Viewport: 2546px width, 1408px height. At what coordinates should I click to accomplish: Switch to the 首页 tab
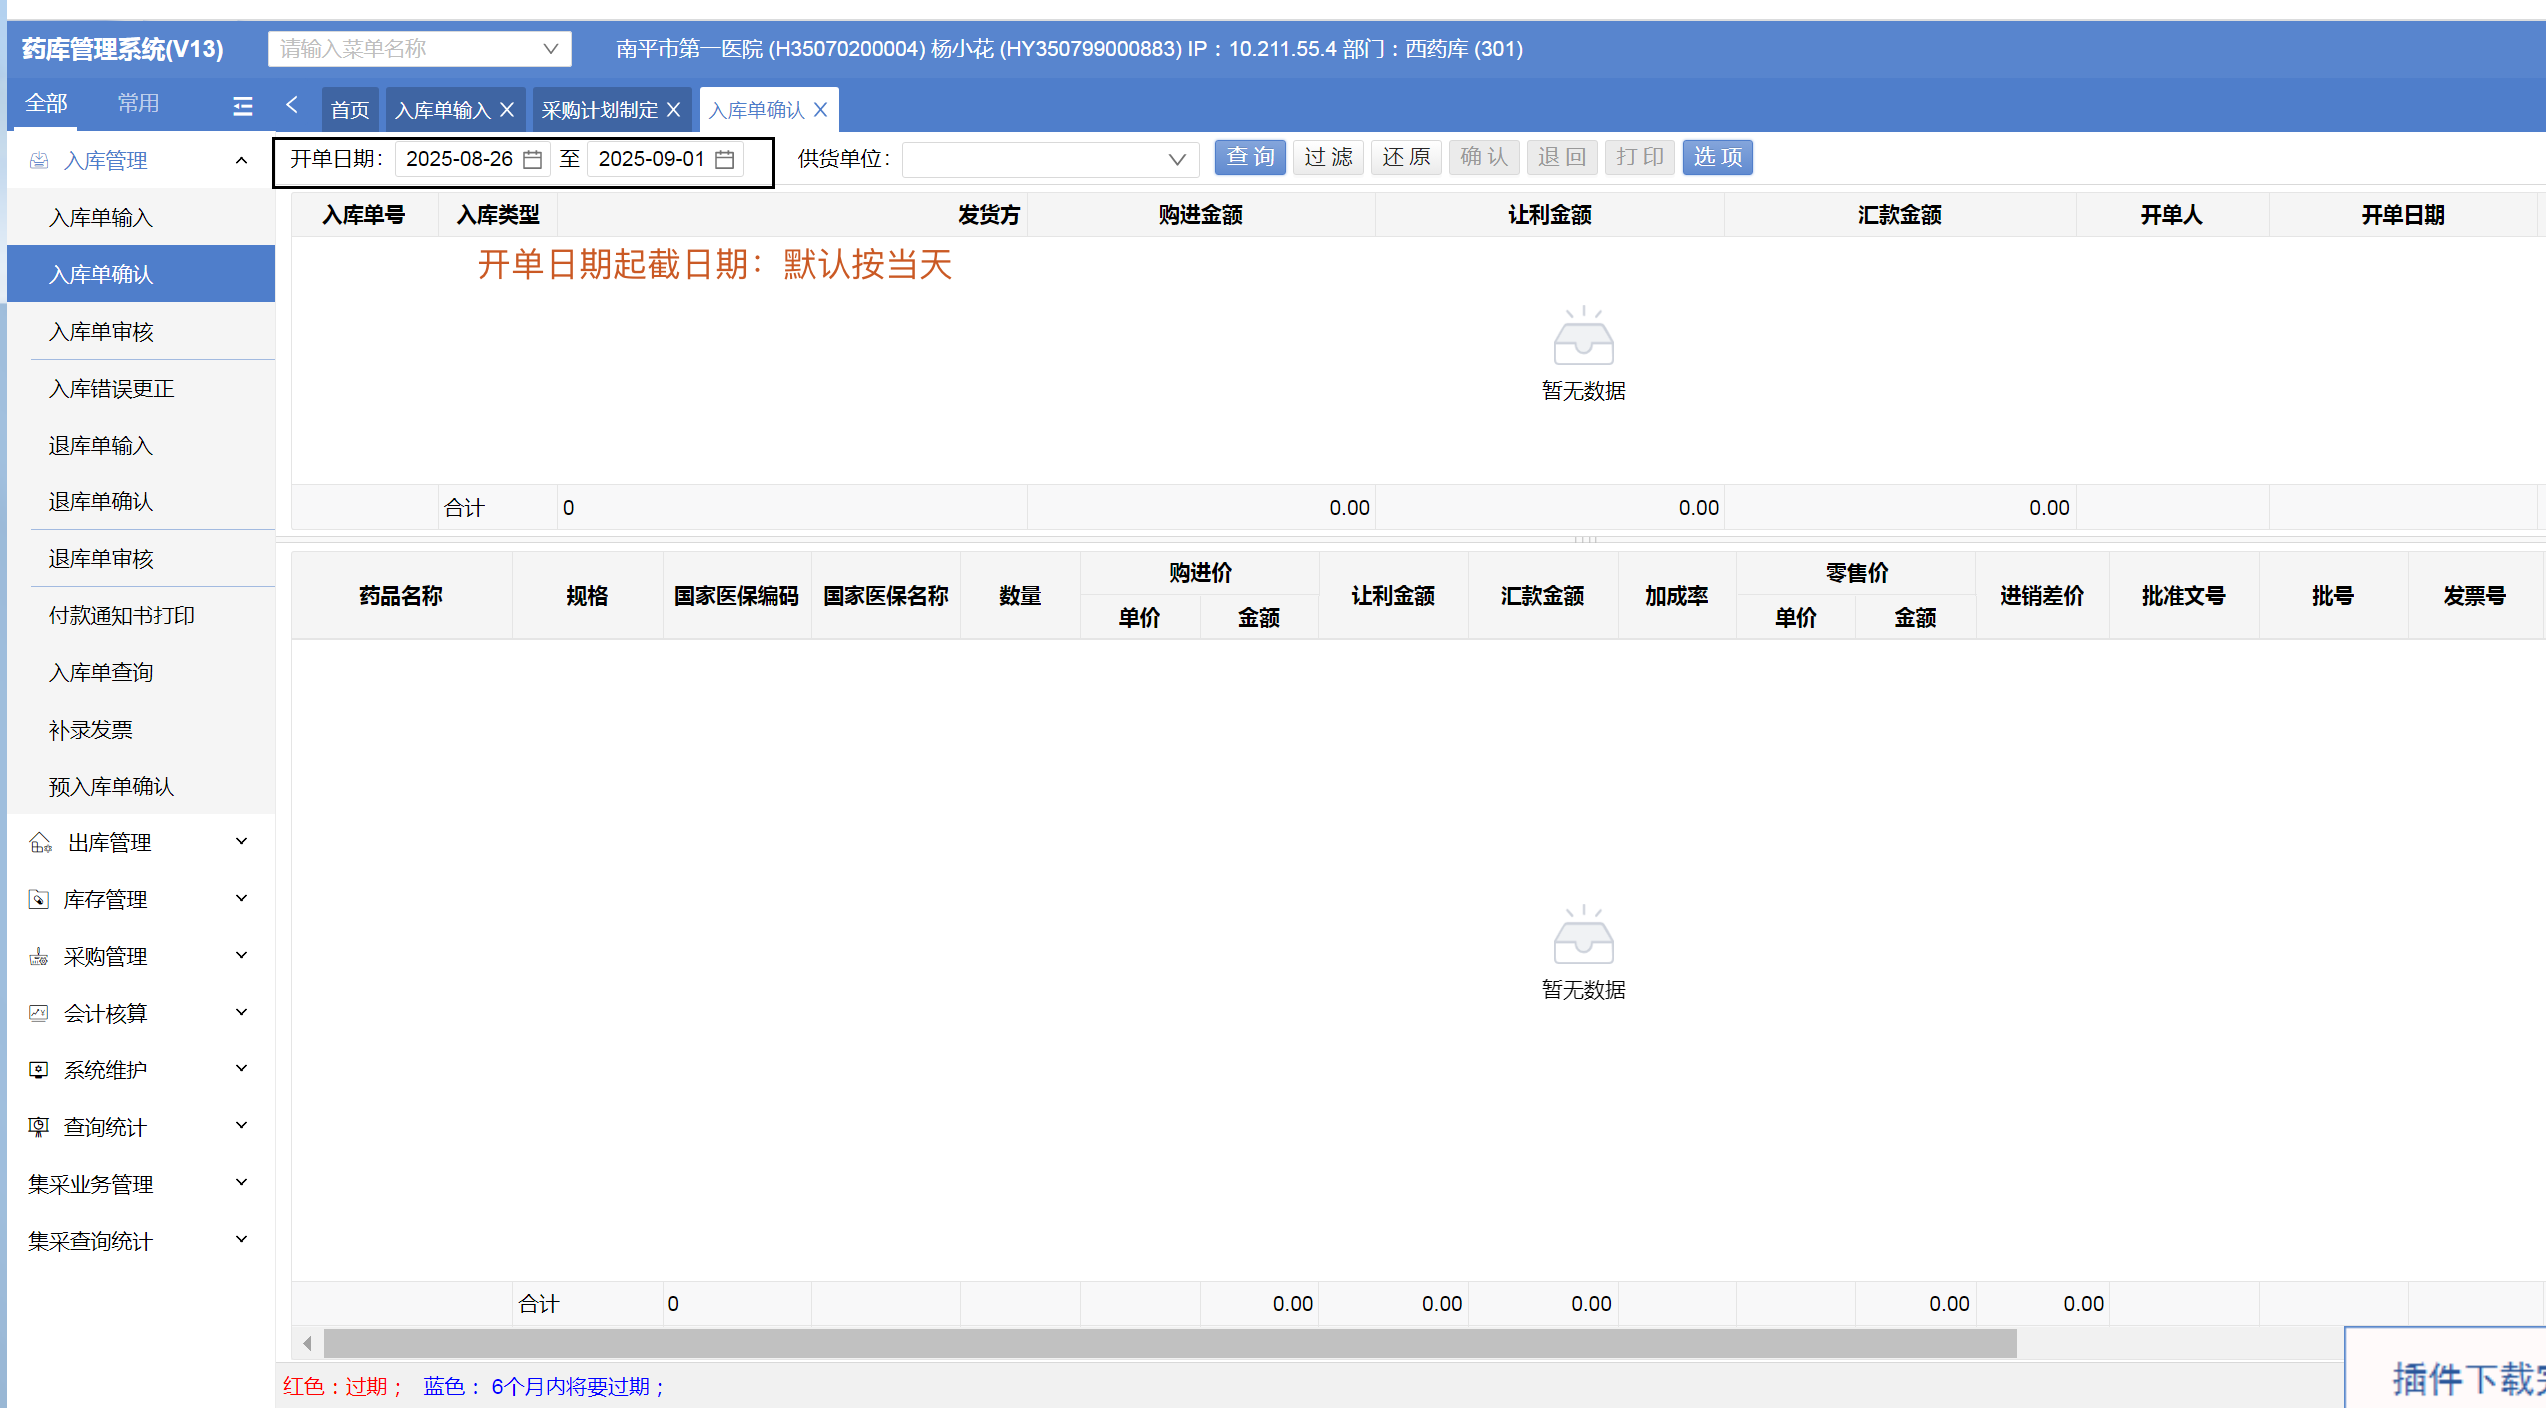(x=350, y=110)
